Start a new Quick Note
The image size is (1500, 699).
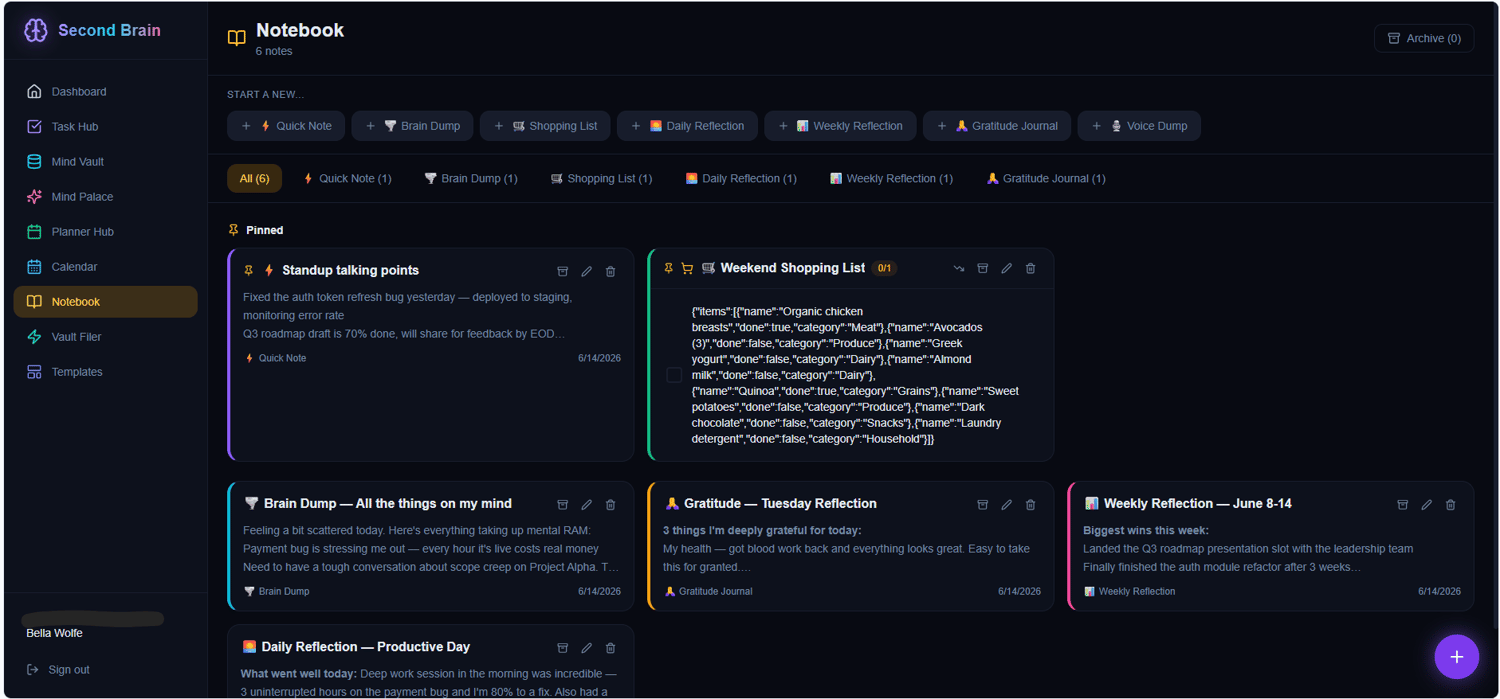pyautogui.click(x=286, y=126)
